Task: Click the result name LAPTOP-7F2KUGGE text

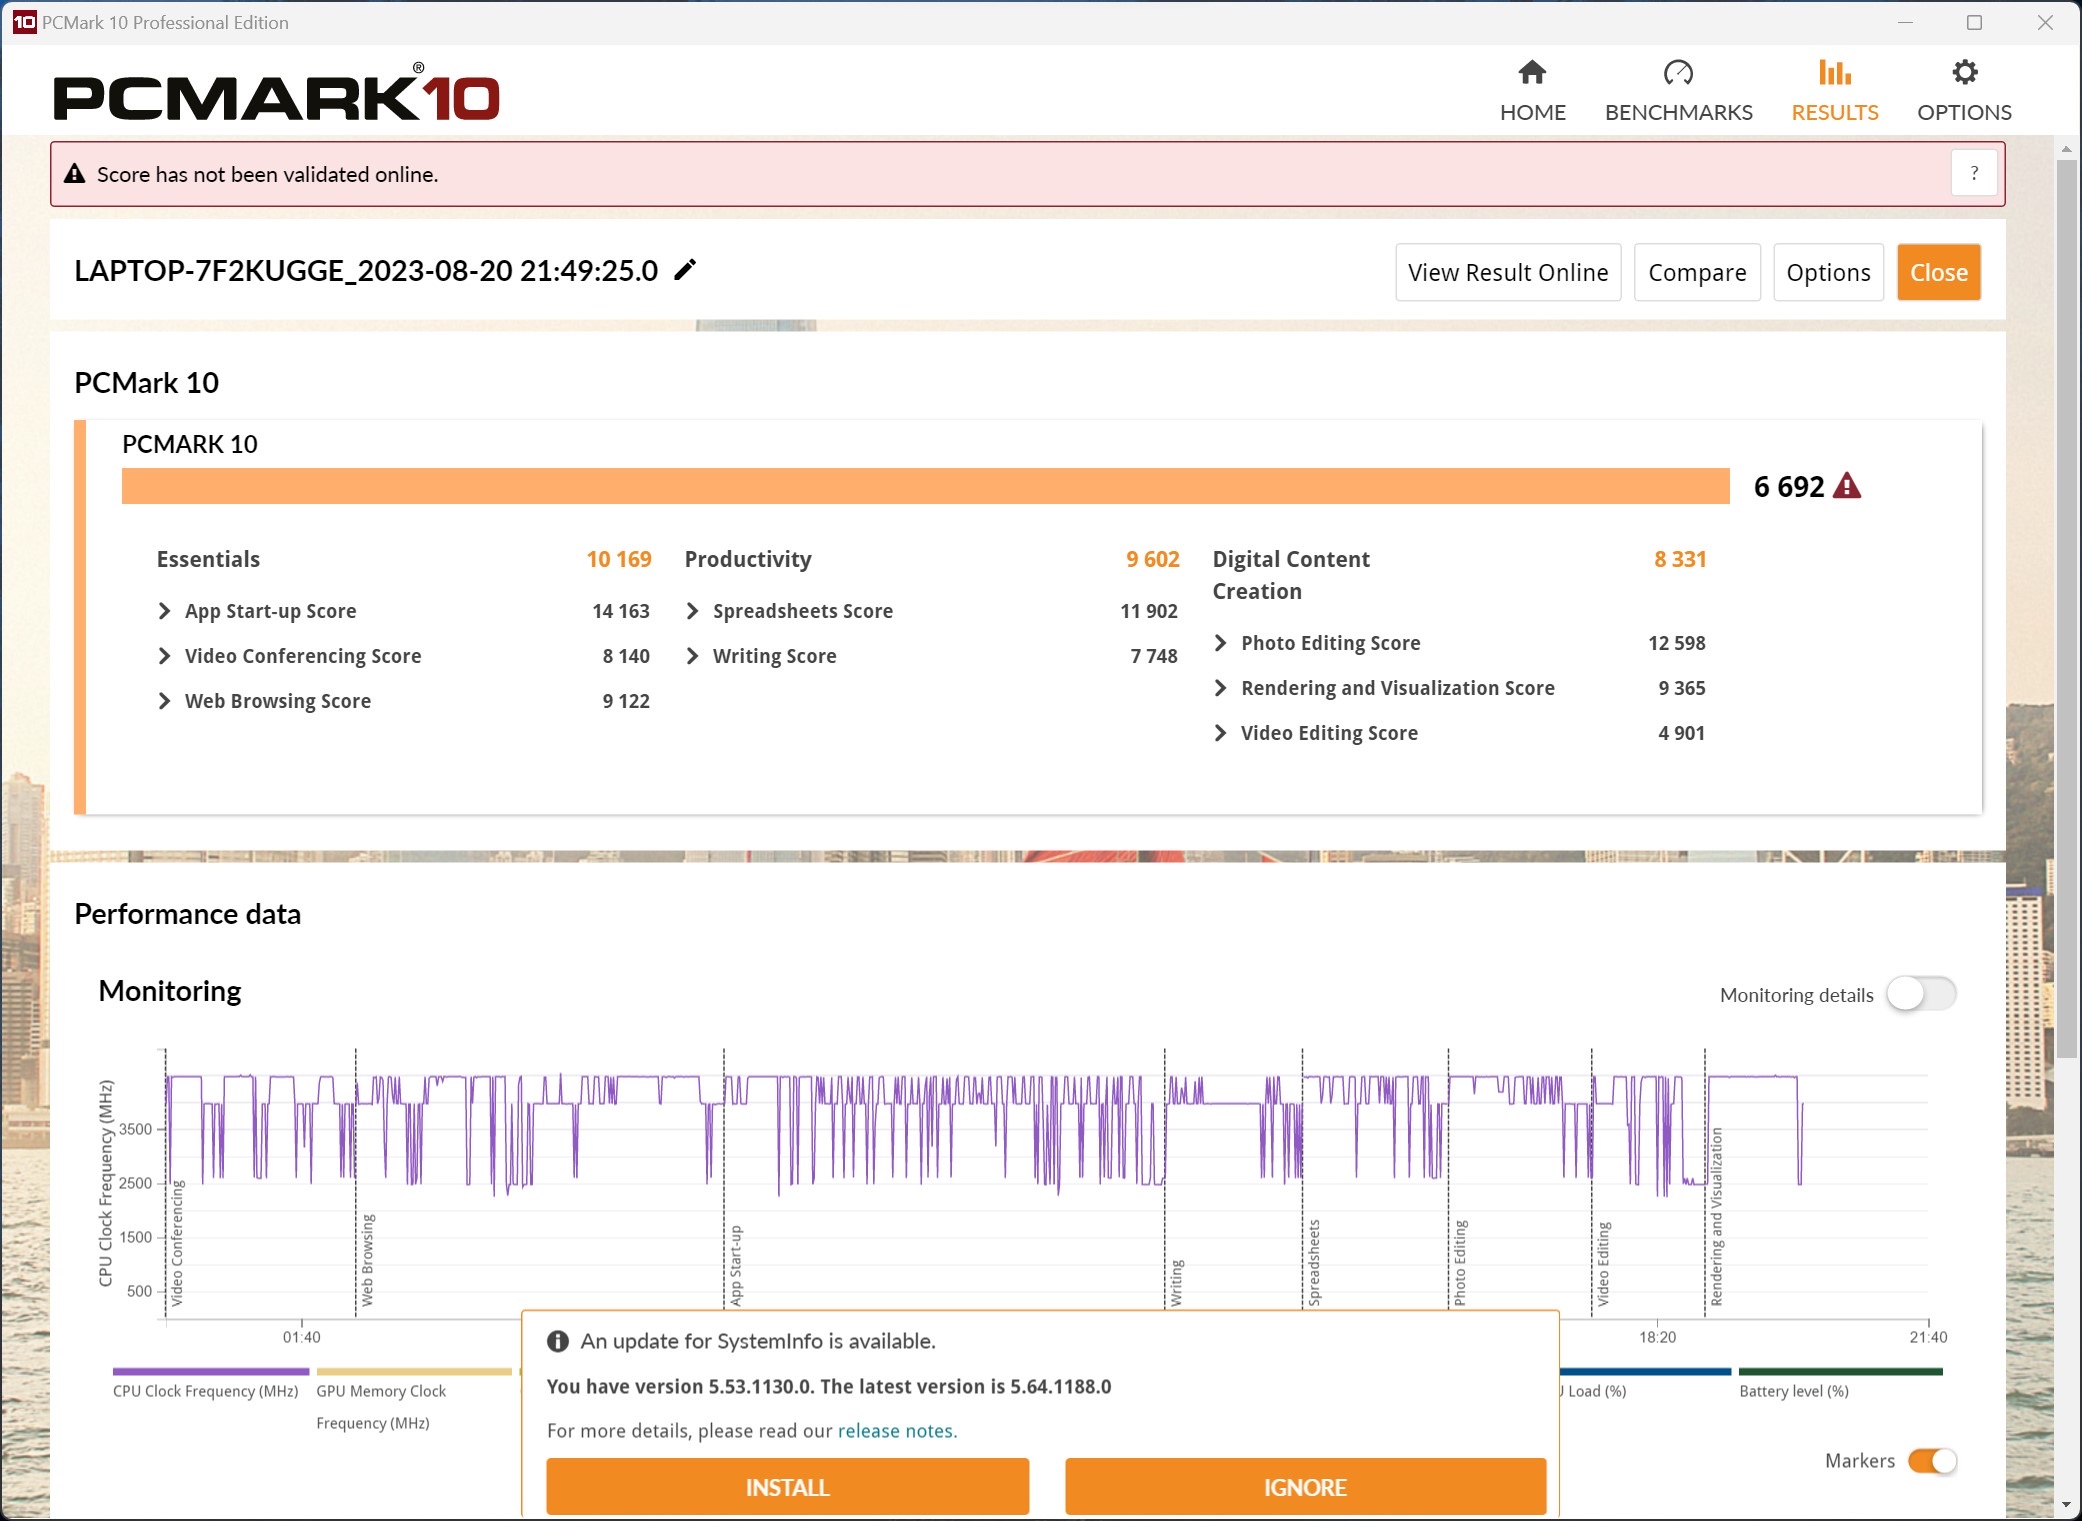Action: pos(366,271)
